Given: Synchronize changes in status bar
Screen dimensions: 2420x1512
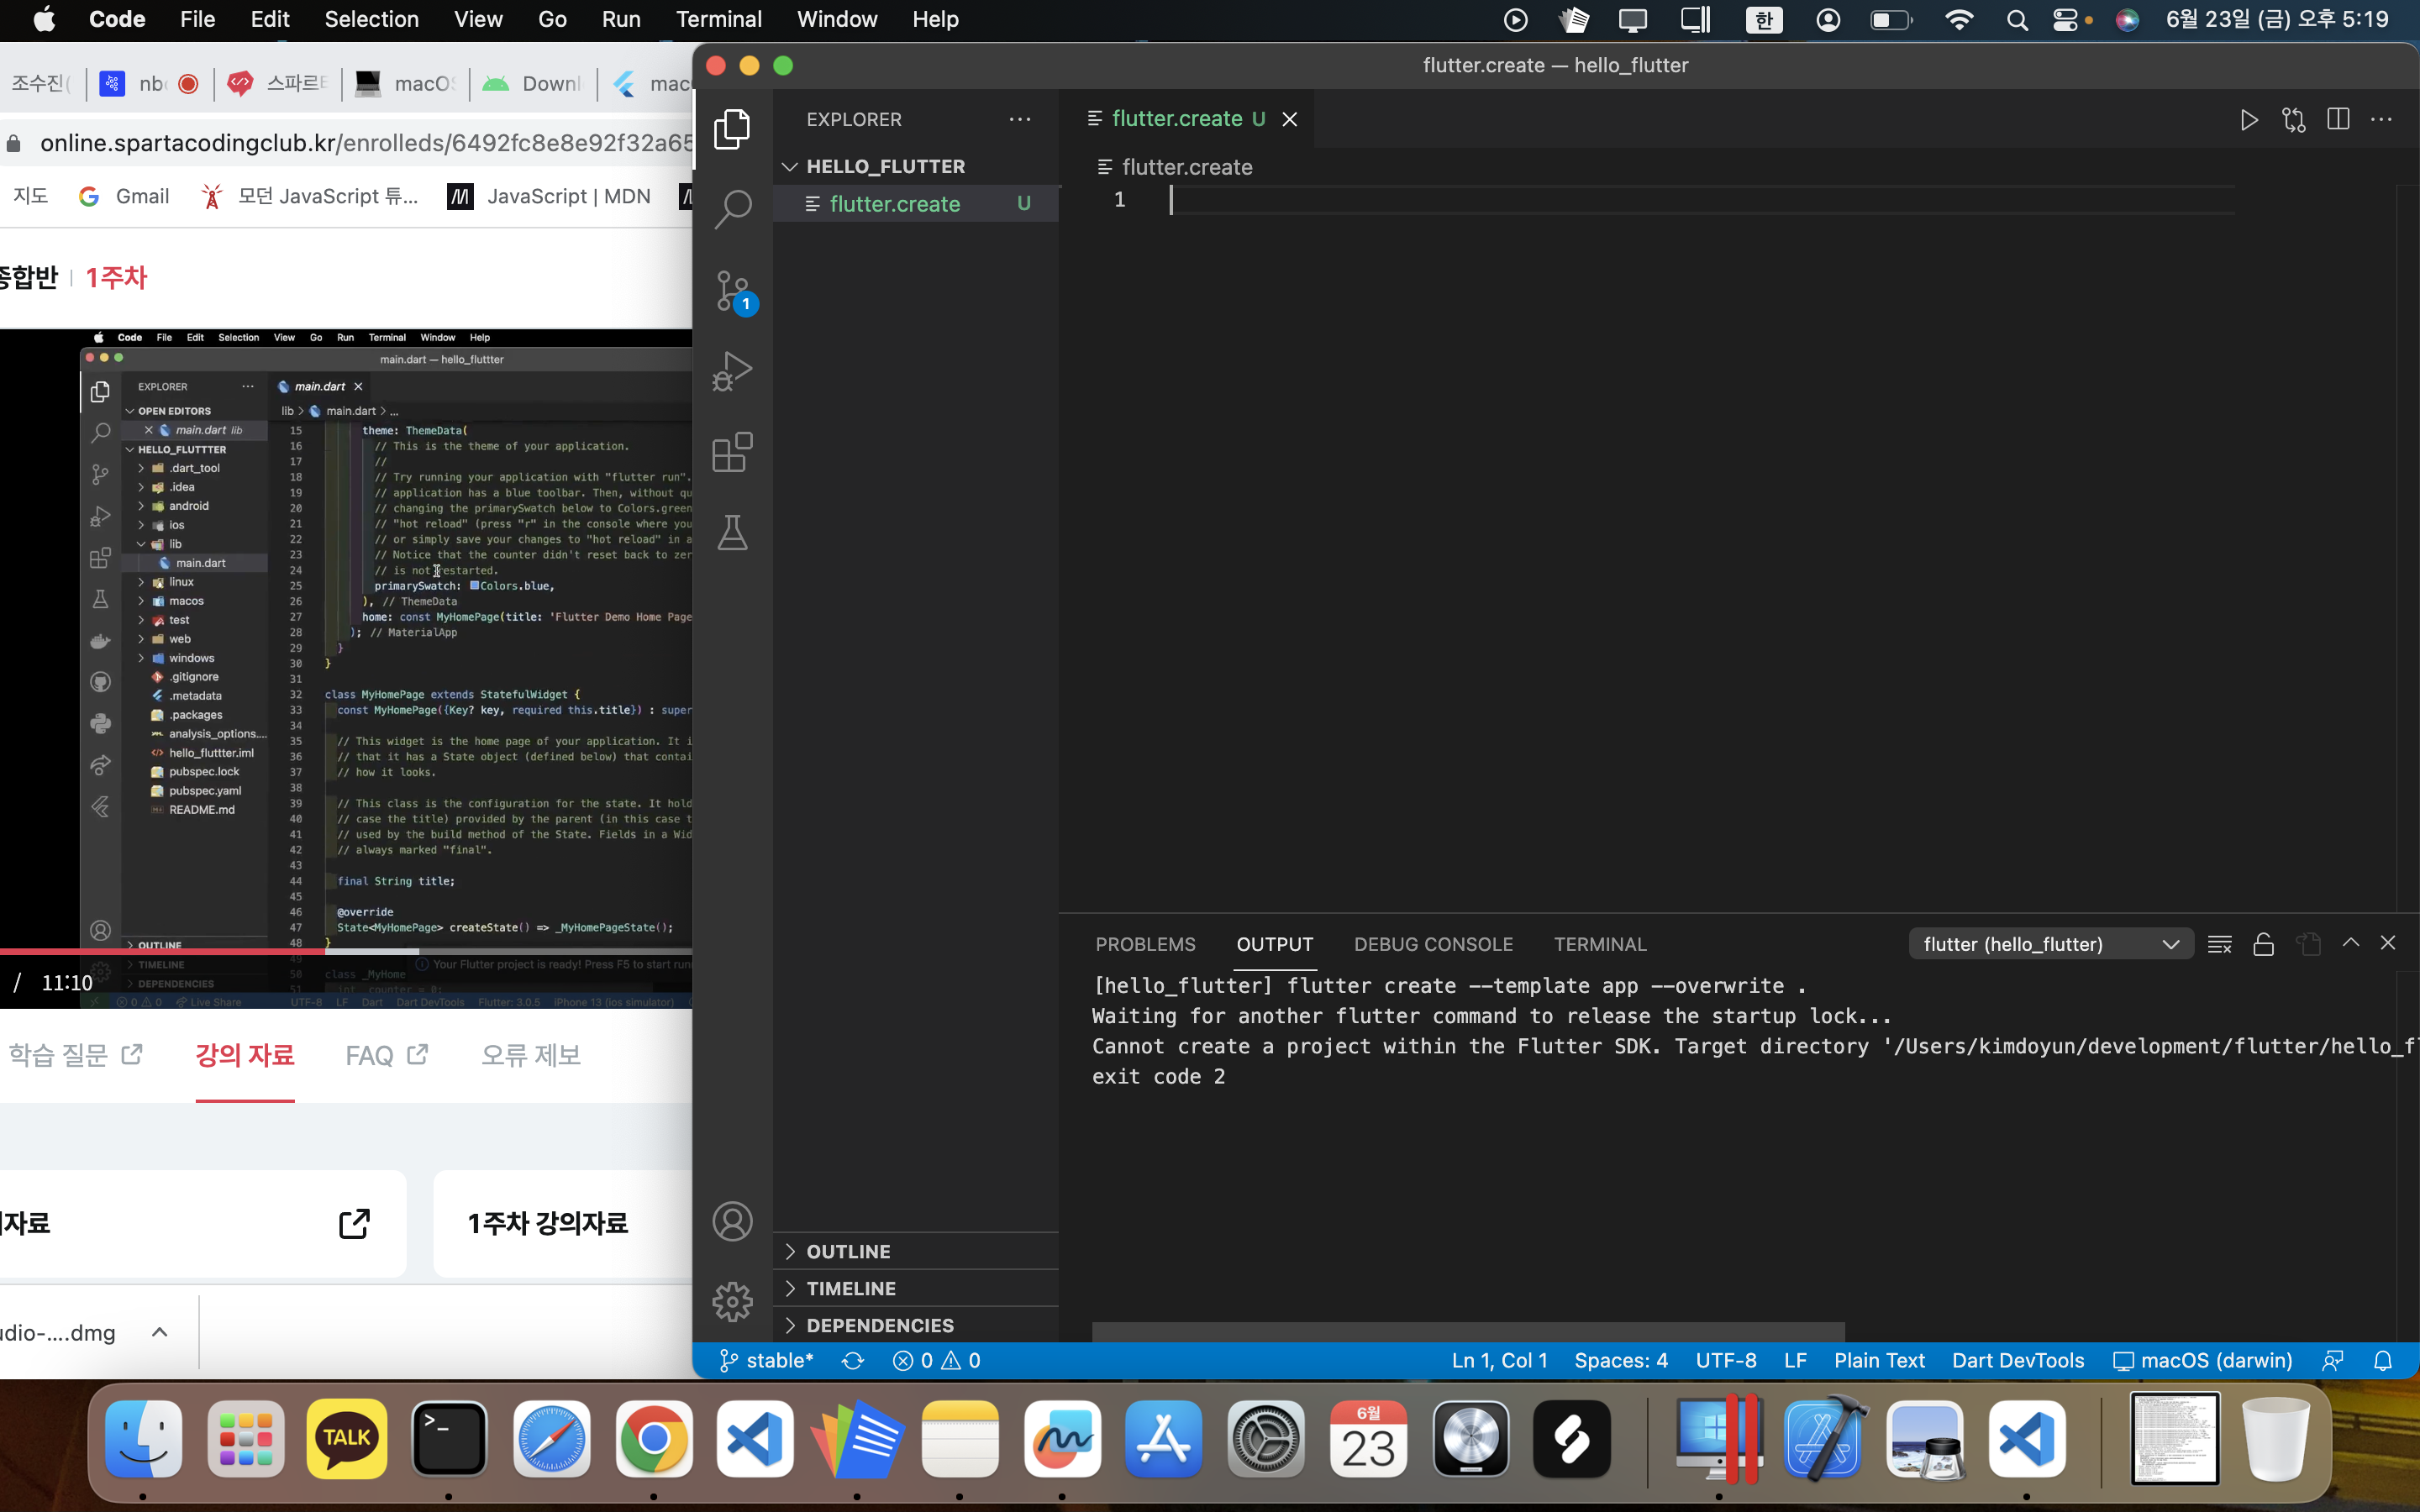Looking at the screenshot, I should [x=853, y=1361].
